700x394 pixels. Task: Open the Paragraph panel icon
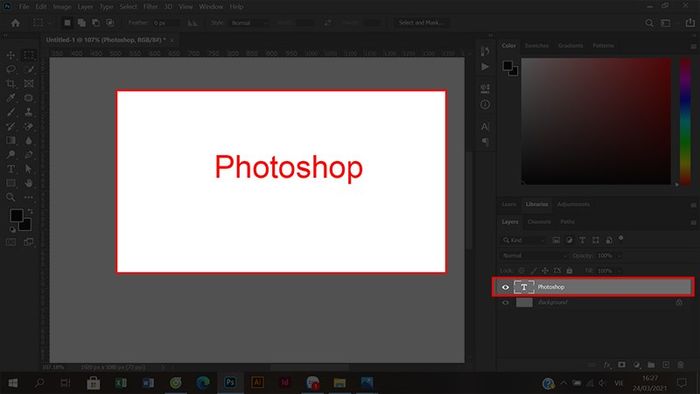coord(485,142)
